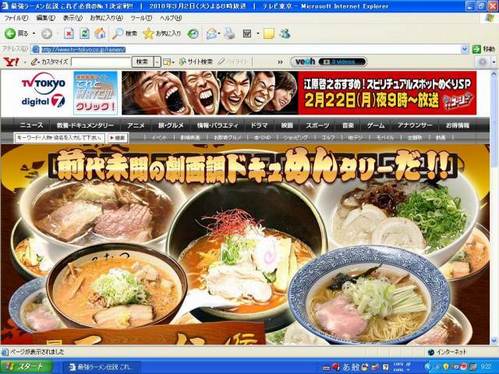
Task: Open the 編集 (Edit) menu
Action: pos(46,18)
